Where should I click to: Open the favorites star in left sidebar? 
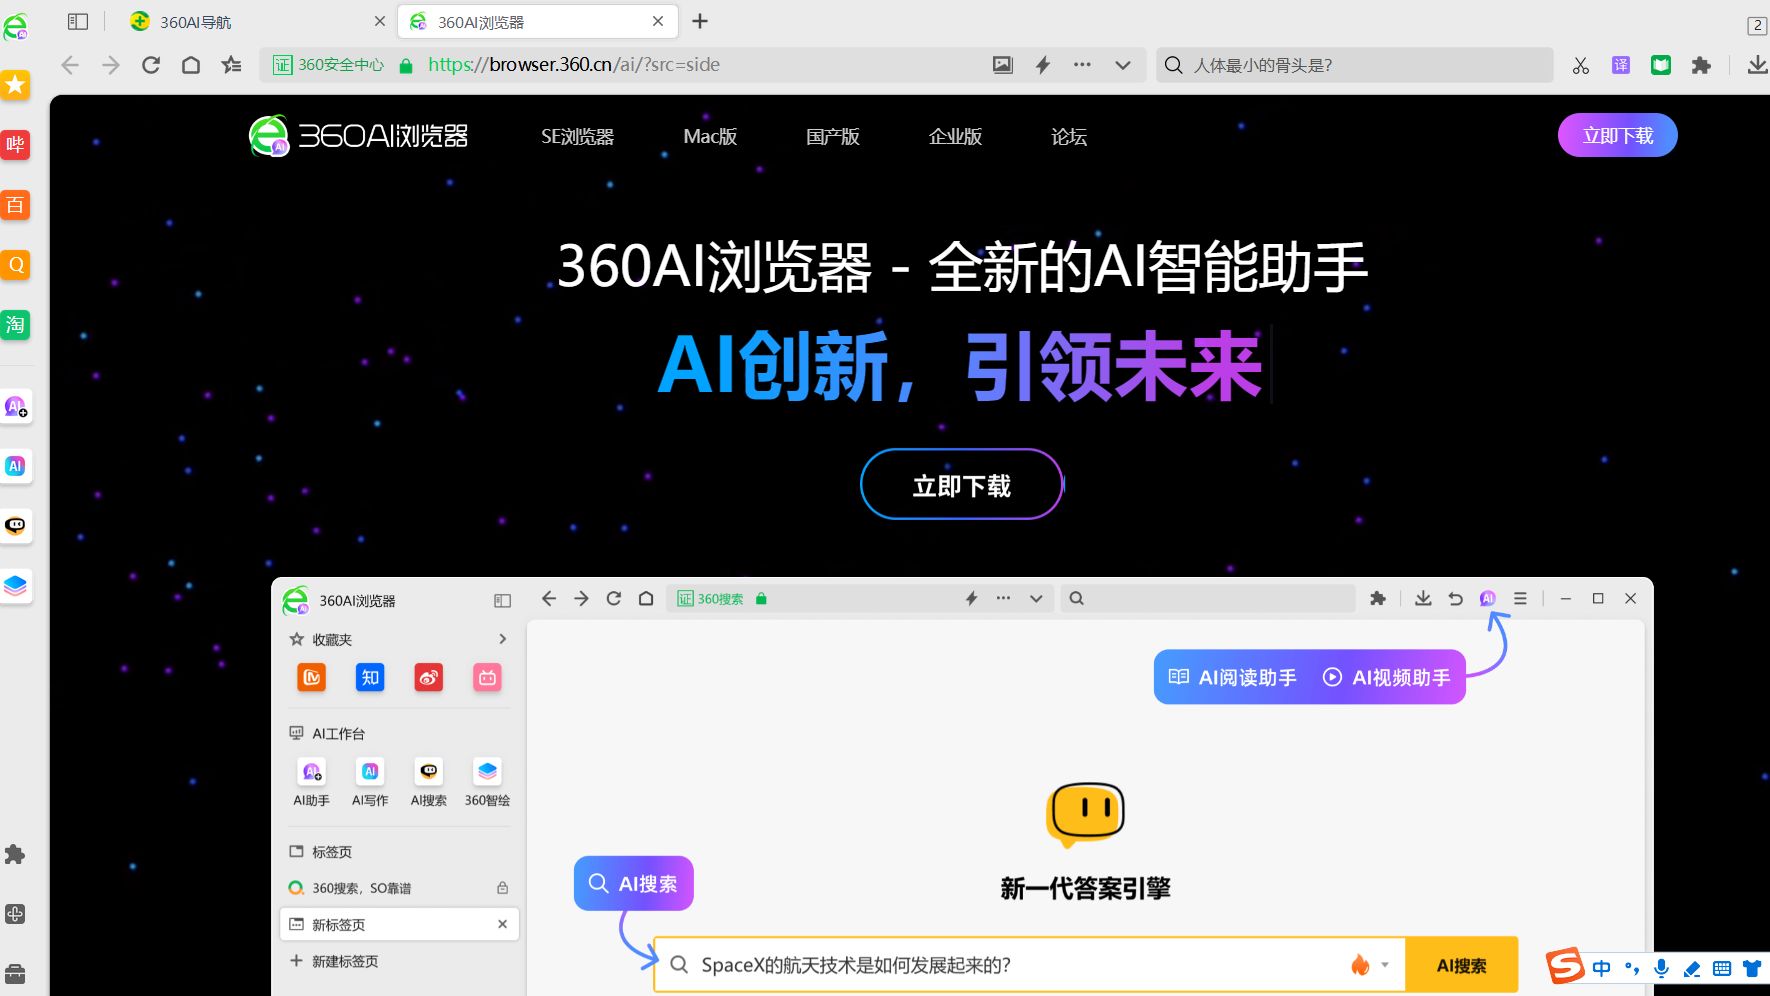[15, 85]
